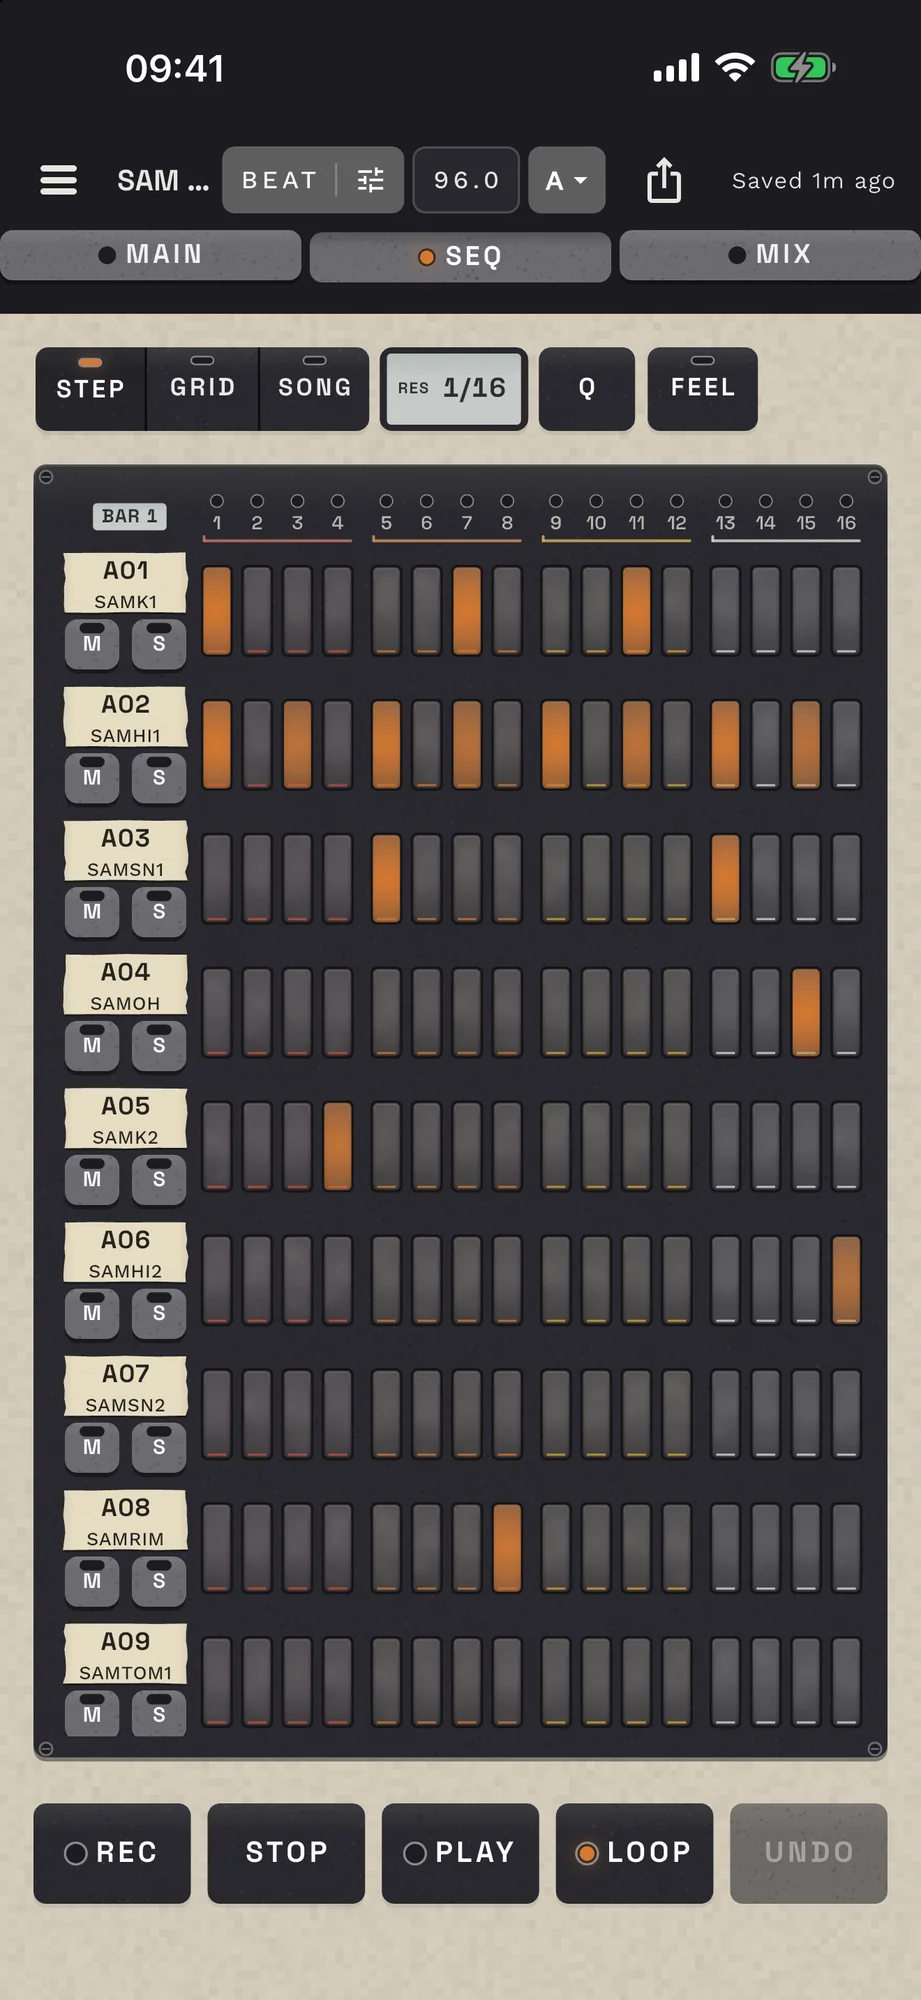
Task: Solo track A01 SAMK1
Action: pos(159,644)
